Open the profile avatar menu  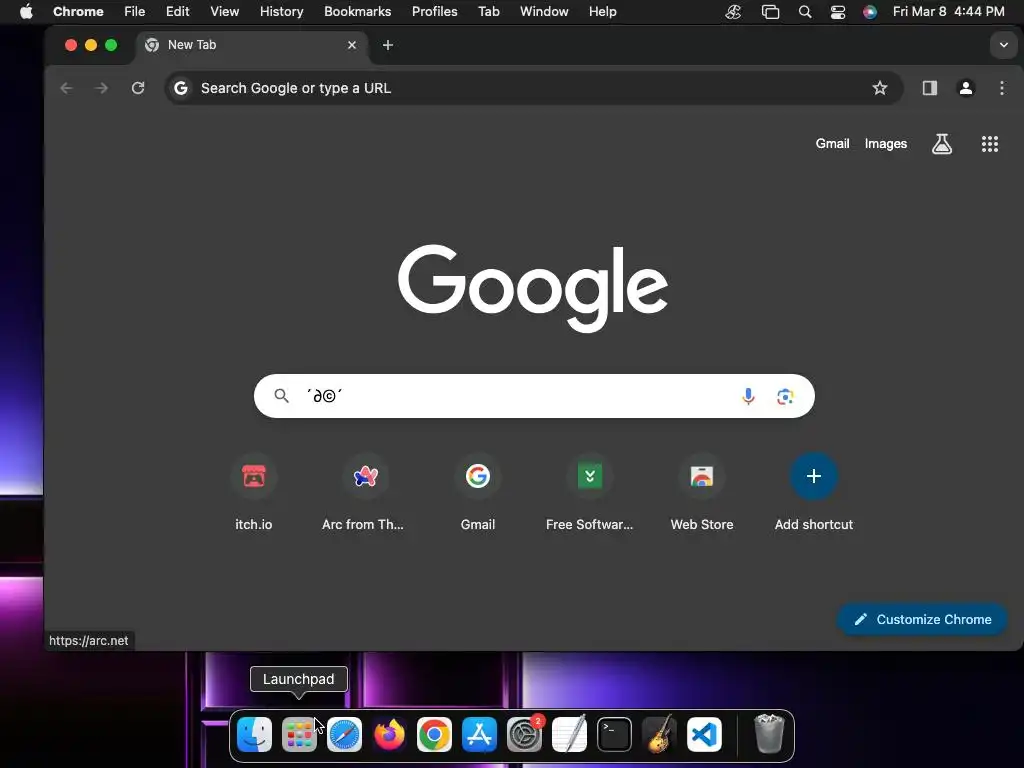tap(966, 88)
